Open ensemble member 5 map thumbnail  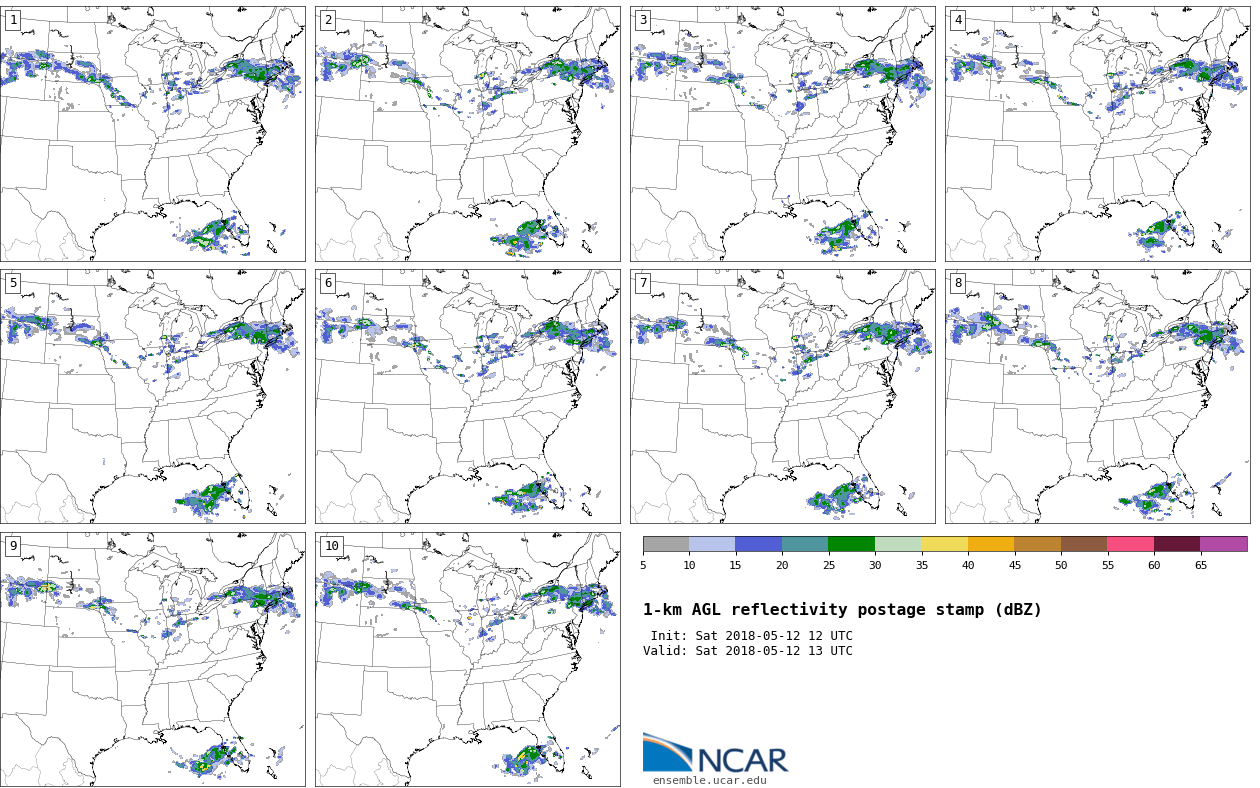[x=153, y=396]
